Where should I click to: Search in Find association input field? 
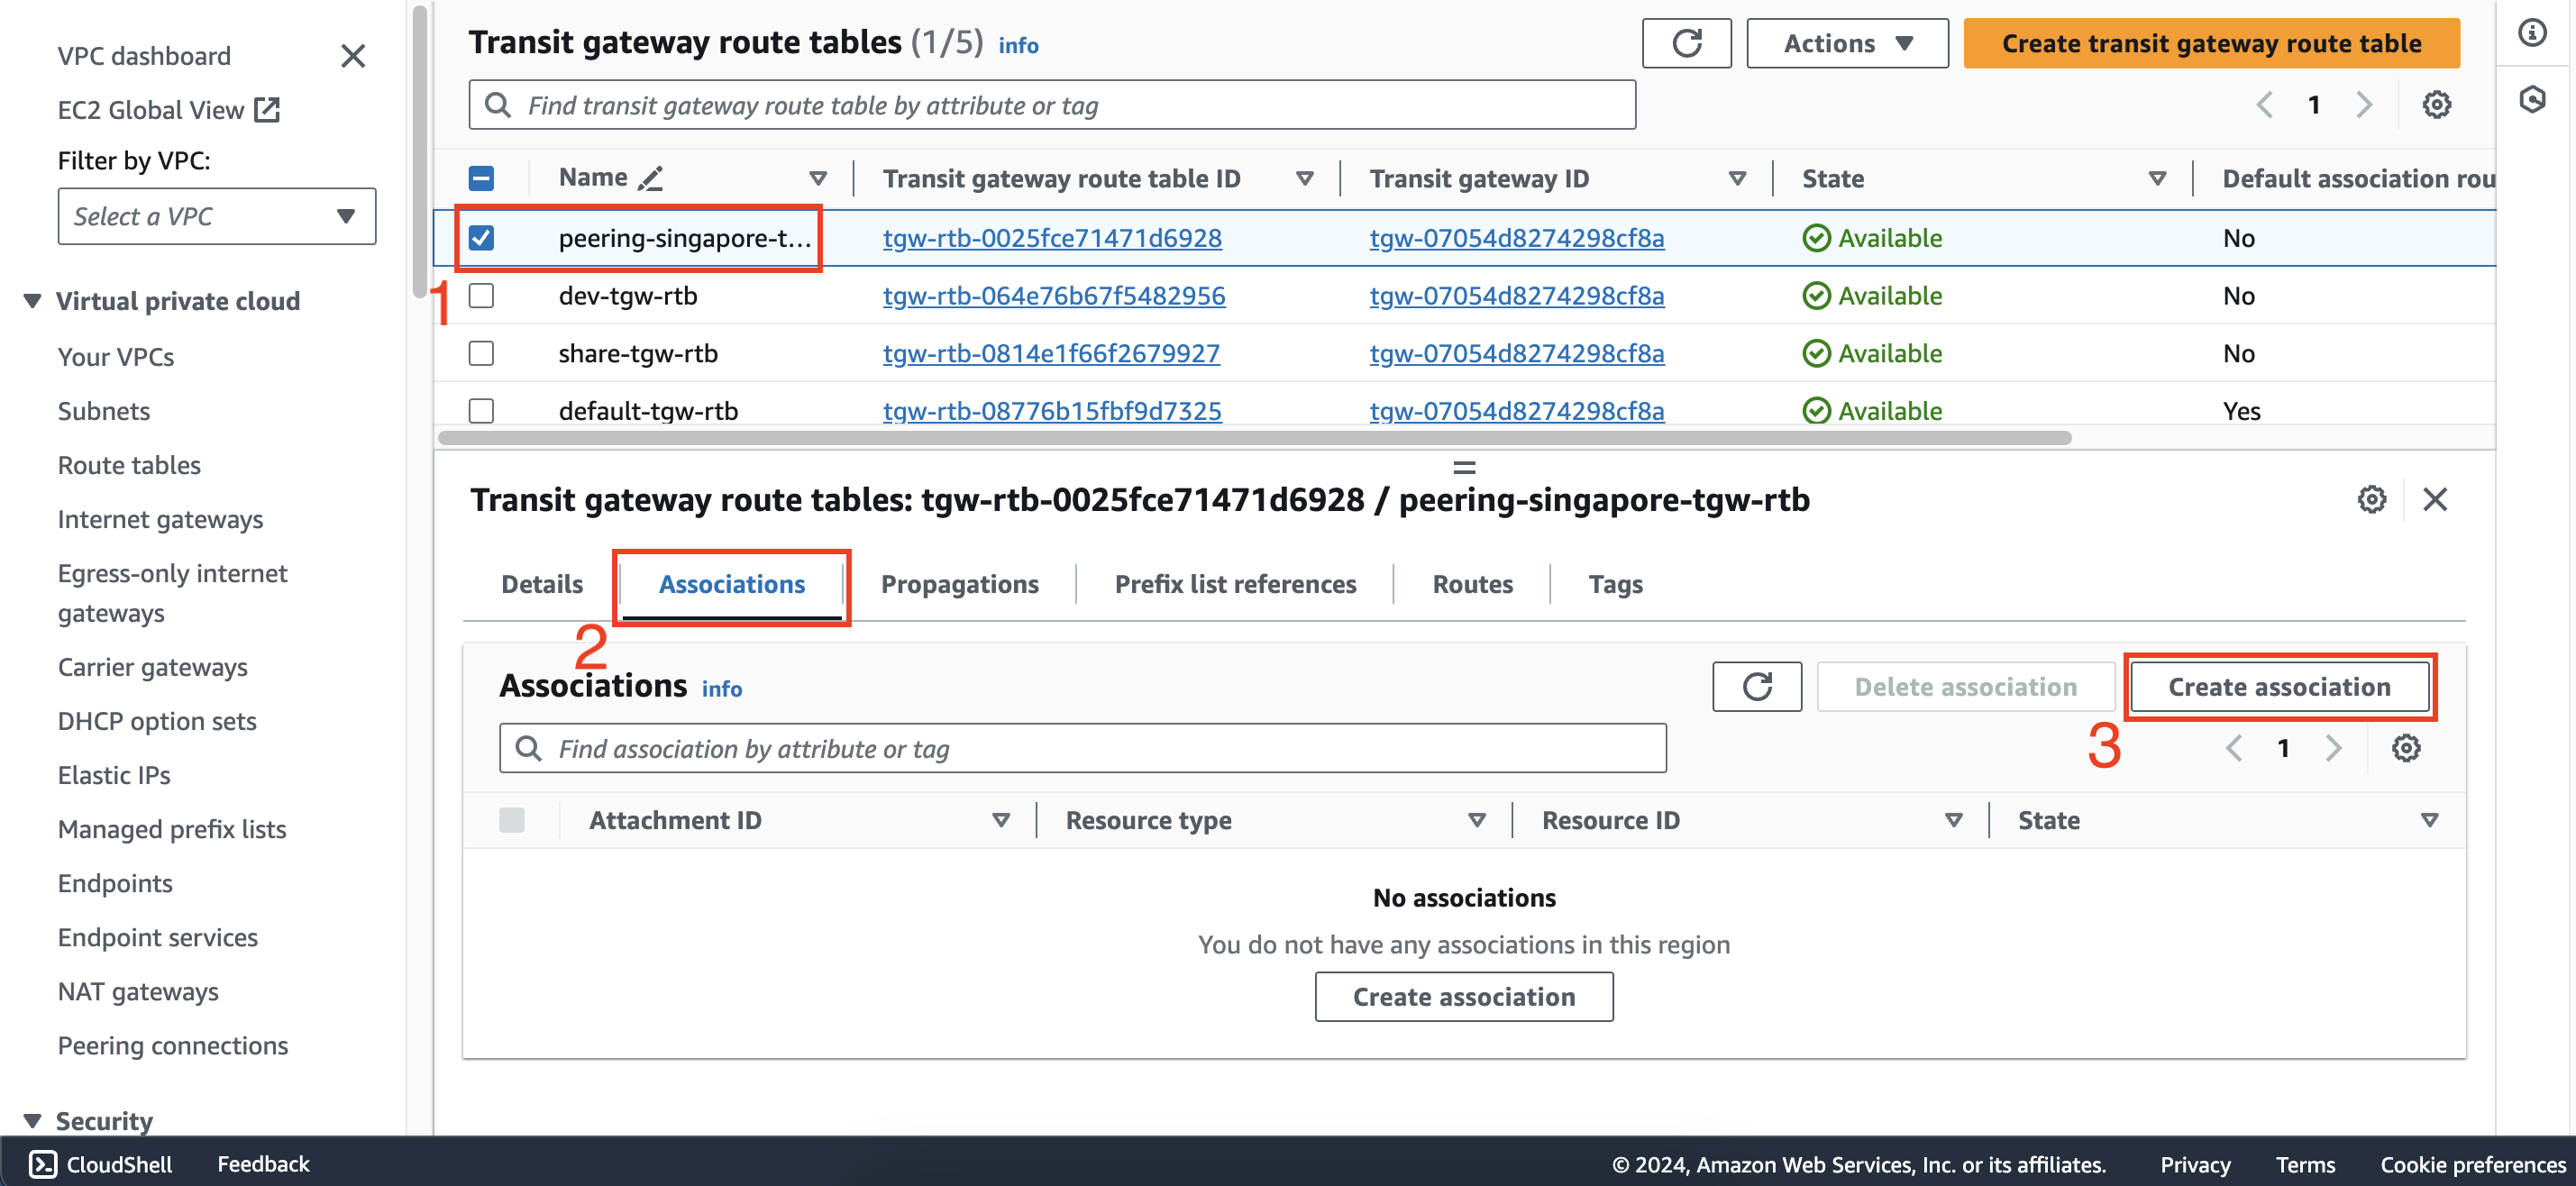[1082, 749]
